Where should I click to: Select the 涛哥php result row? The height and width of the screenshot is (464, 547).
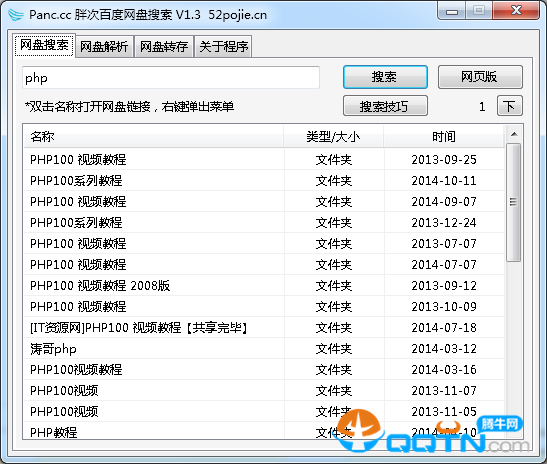click(264, 349)
